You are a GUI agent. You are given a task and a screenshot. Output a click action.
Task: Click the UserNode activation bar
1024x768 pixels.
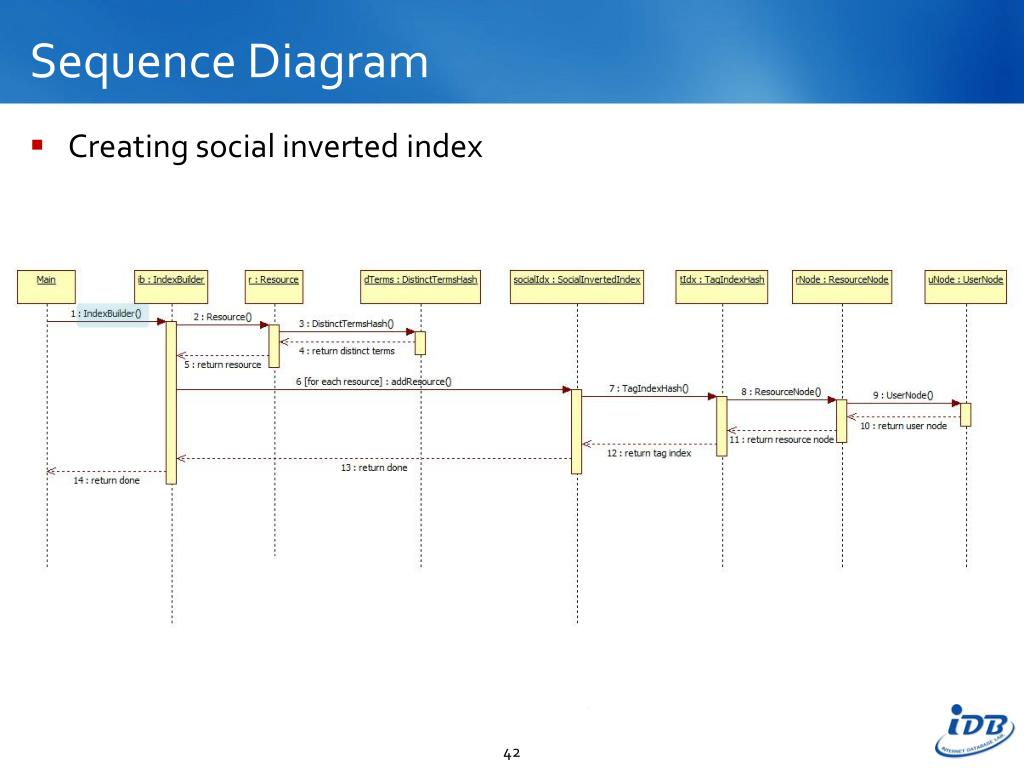click(966, 415)
